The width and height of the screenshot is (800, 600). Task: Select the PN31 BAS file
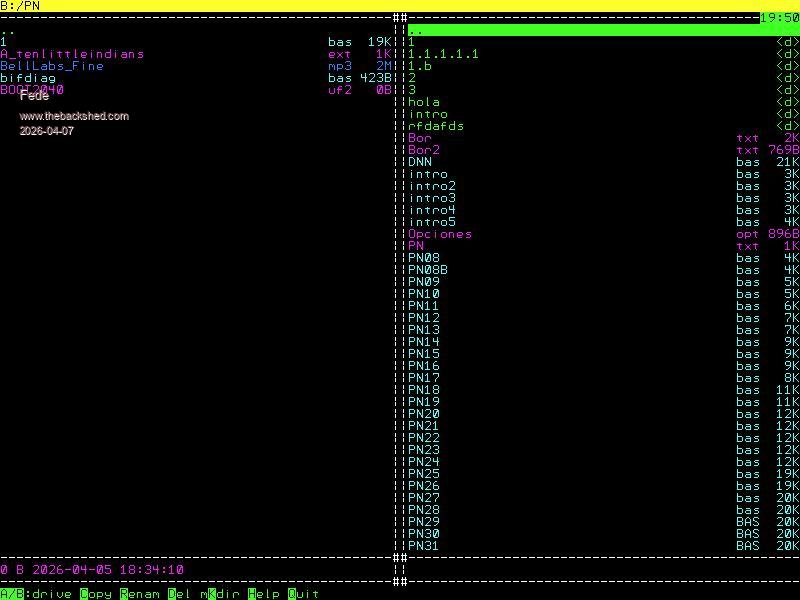click(x=424, y=546)
